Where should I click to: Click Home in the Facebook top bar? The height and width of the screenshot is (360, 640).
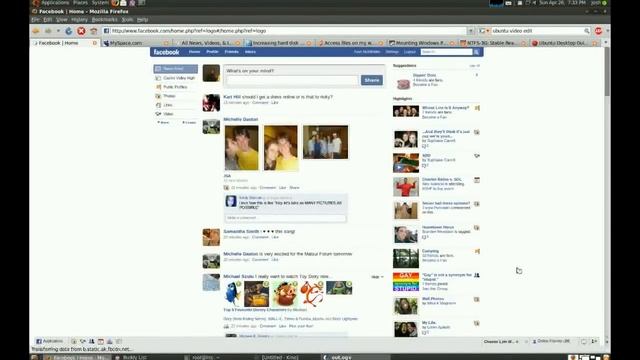[x=194, y=52]
